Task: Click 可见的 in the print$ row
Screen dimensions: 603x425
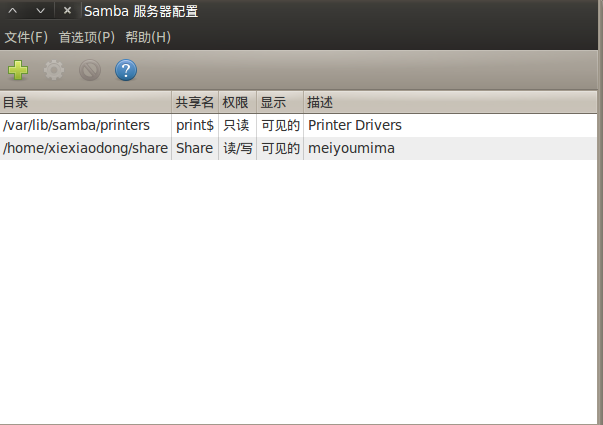Action: 280,125
